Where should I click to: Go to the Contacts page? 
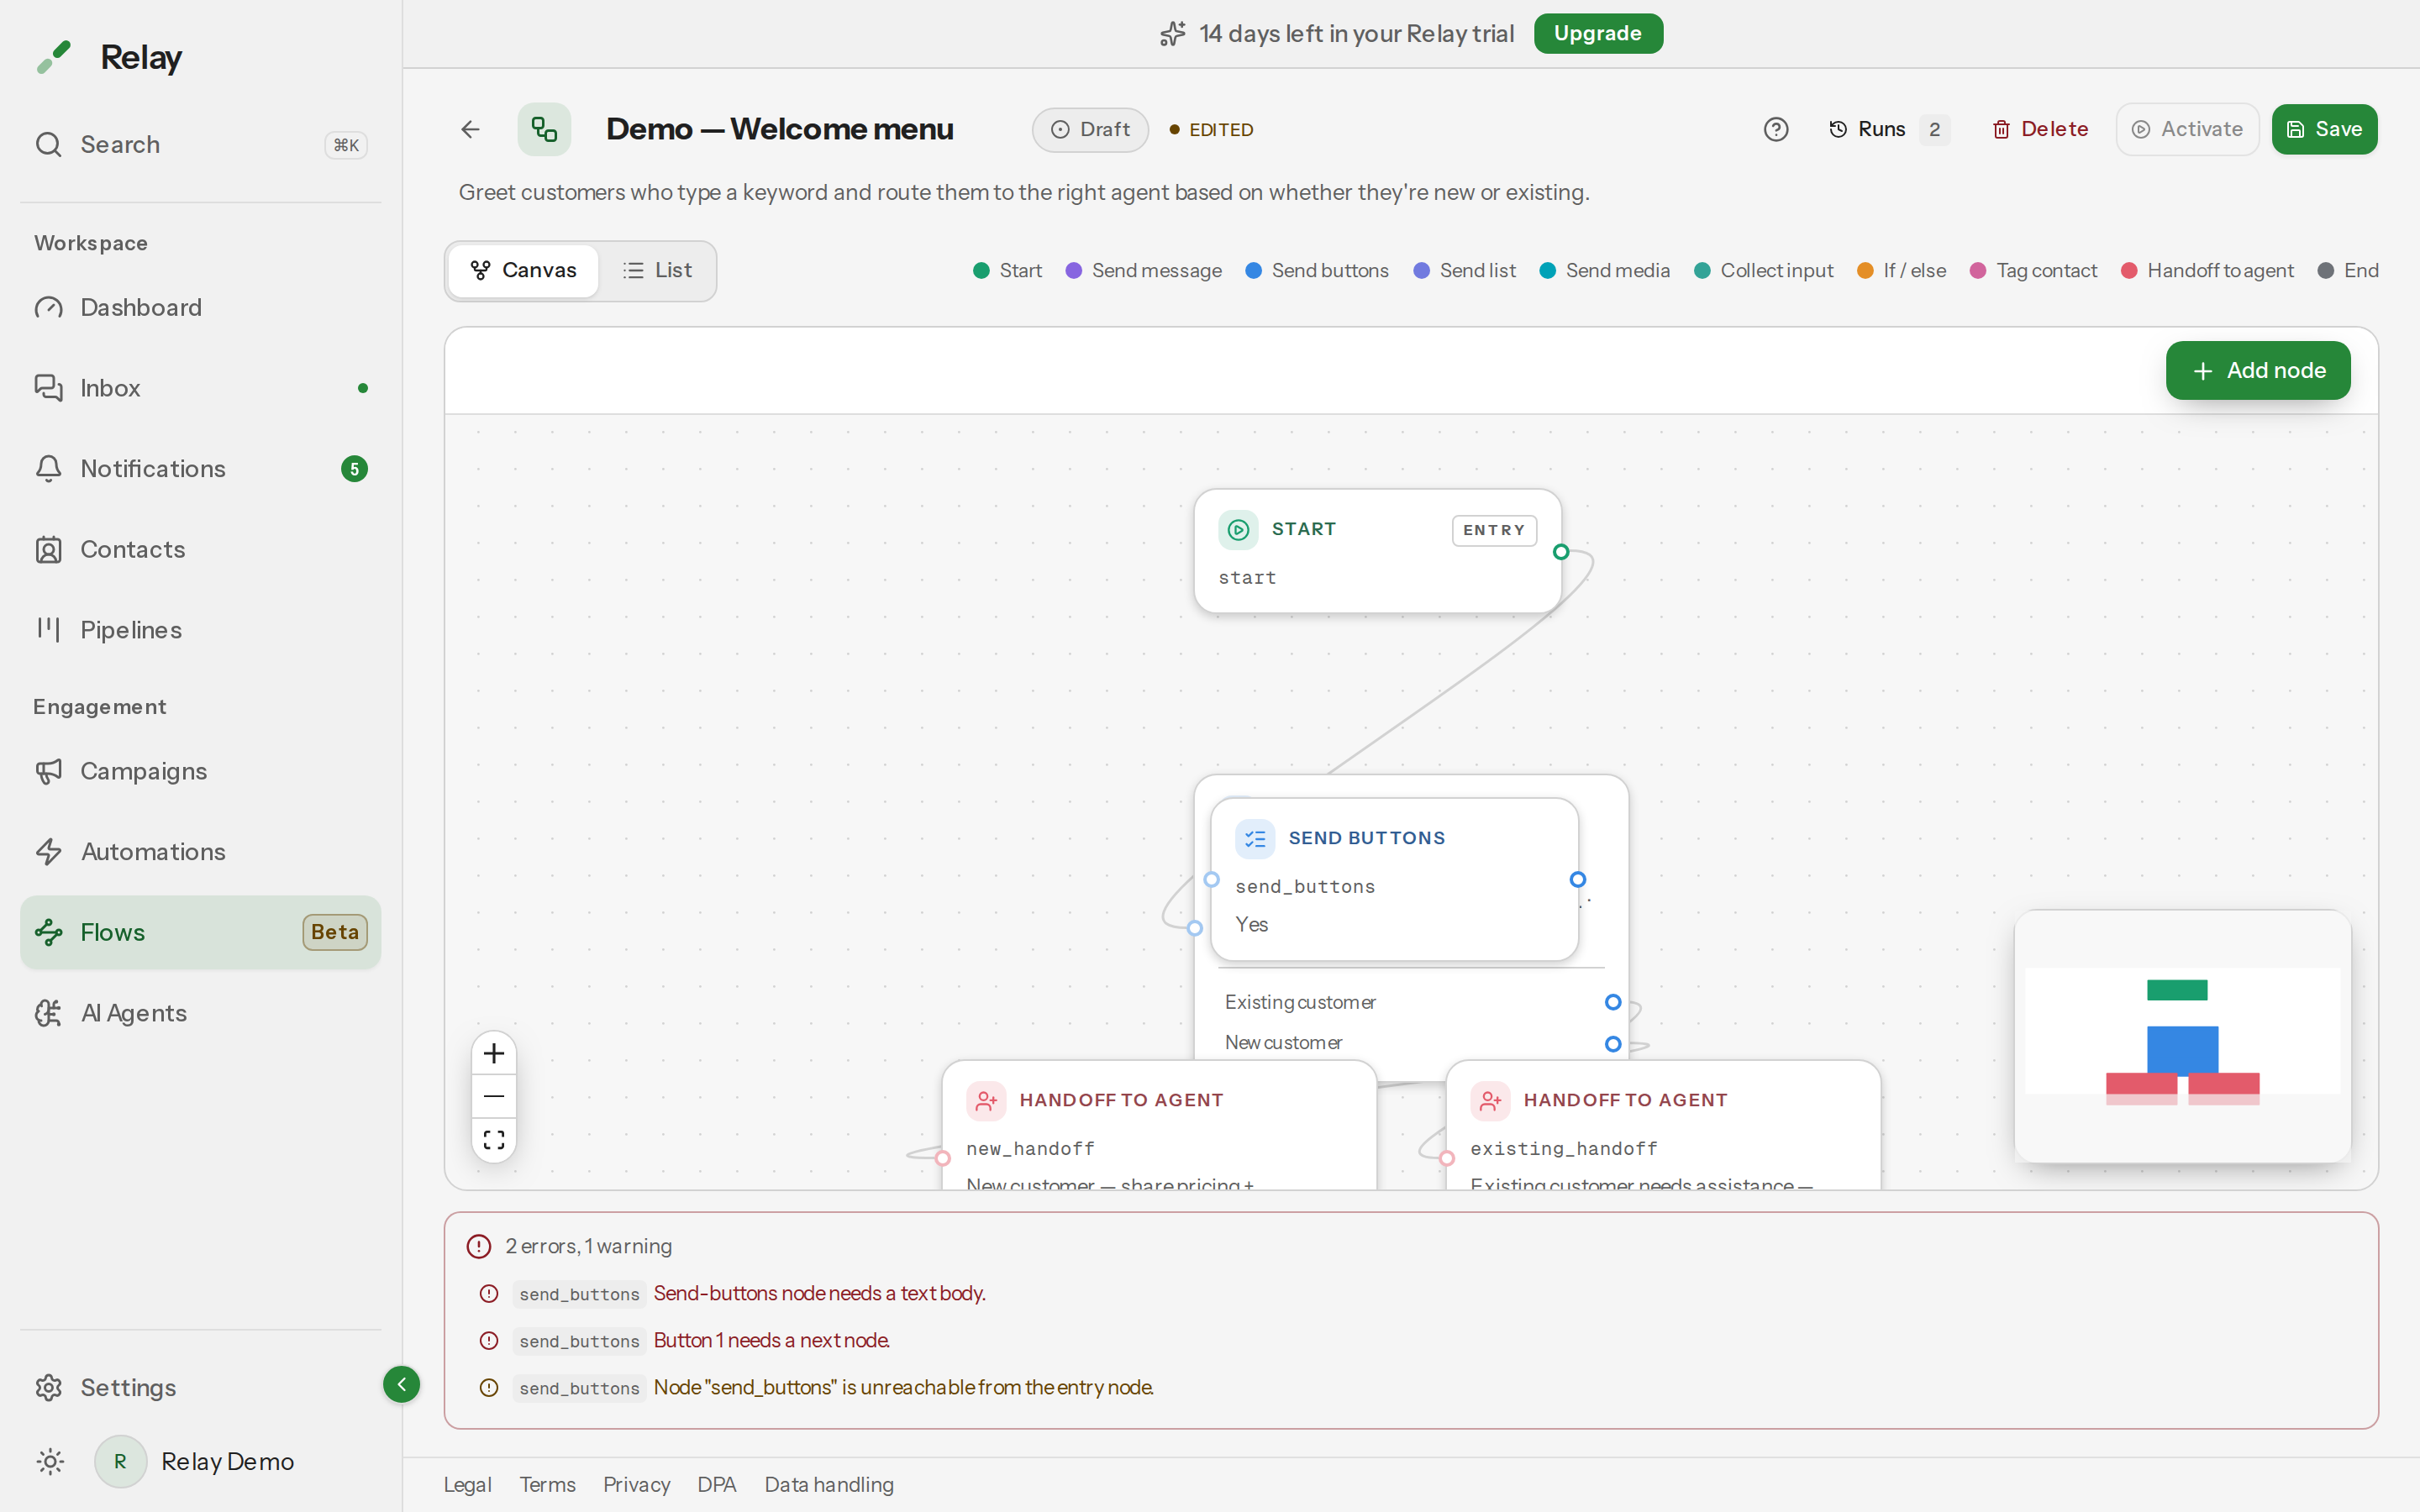(x=200, y=549)
